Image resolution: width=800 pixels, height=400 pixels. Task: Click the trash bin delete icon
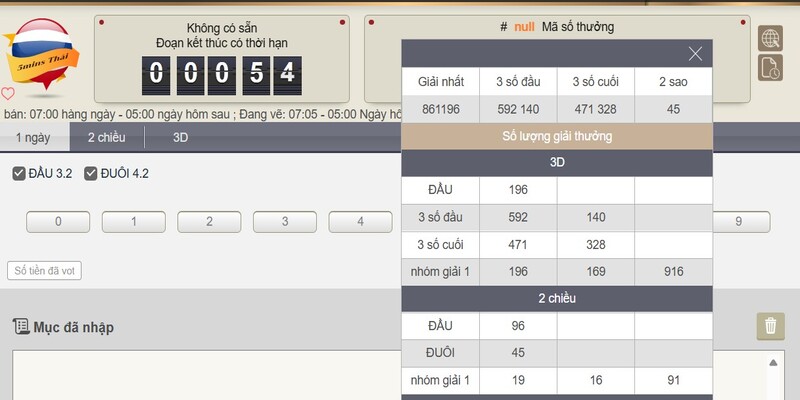click(770, 325)
